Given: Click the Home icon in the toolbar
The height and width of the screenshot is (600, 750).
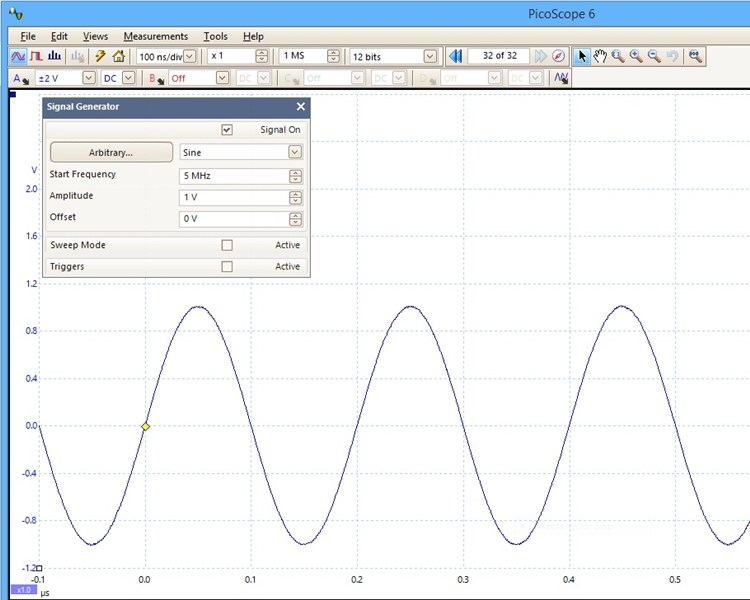Looking at the screenshot, I should (118, 56).
